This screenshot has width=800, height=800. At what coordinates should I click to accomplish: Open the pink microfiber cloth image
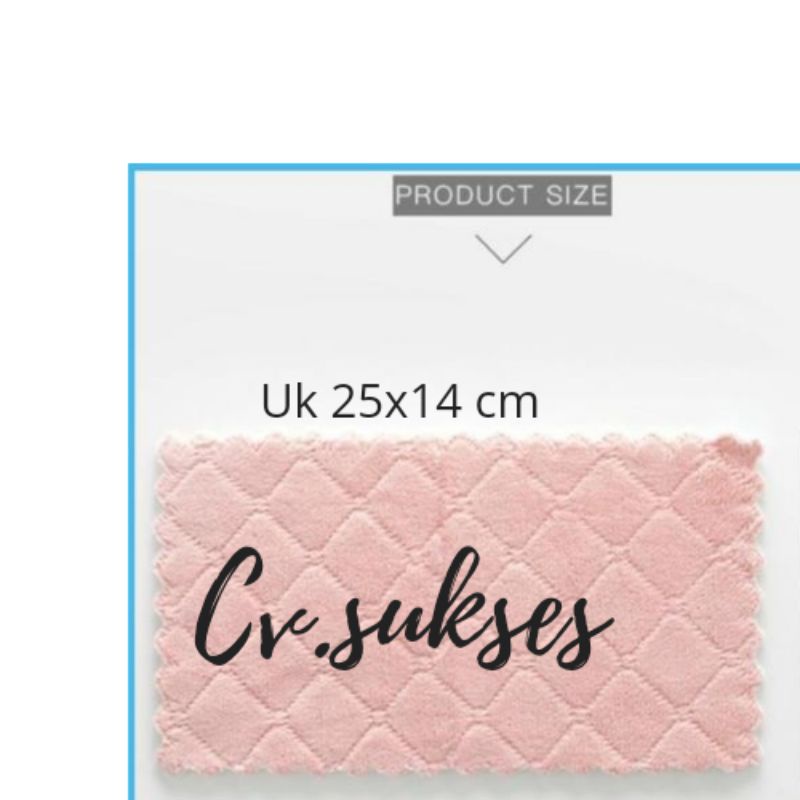point(459,602)
